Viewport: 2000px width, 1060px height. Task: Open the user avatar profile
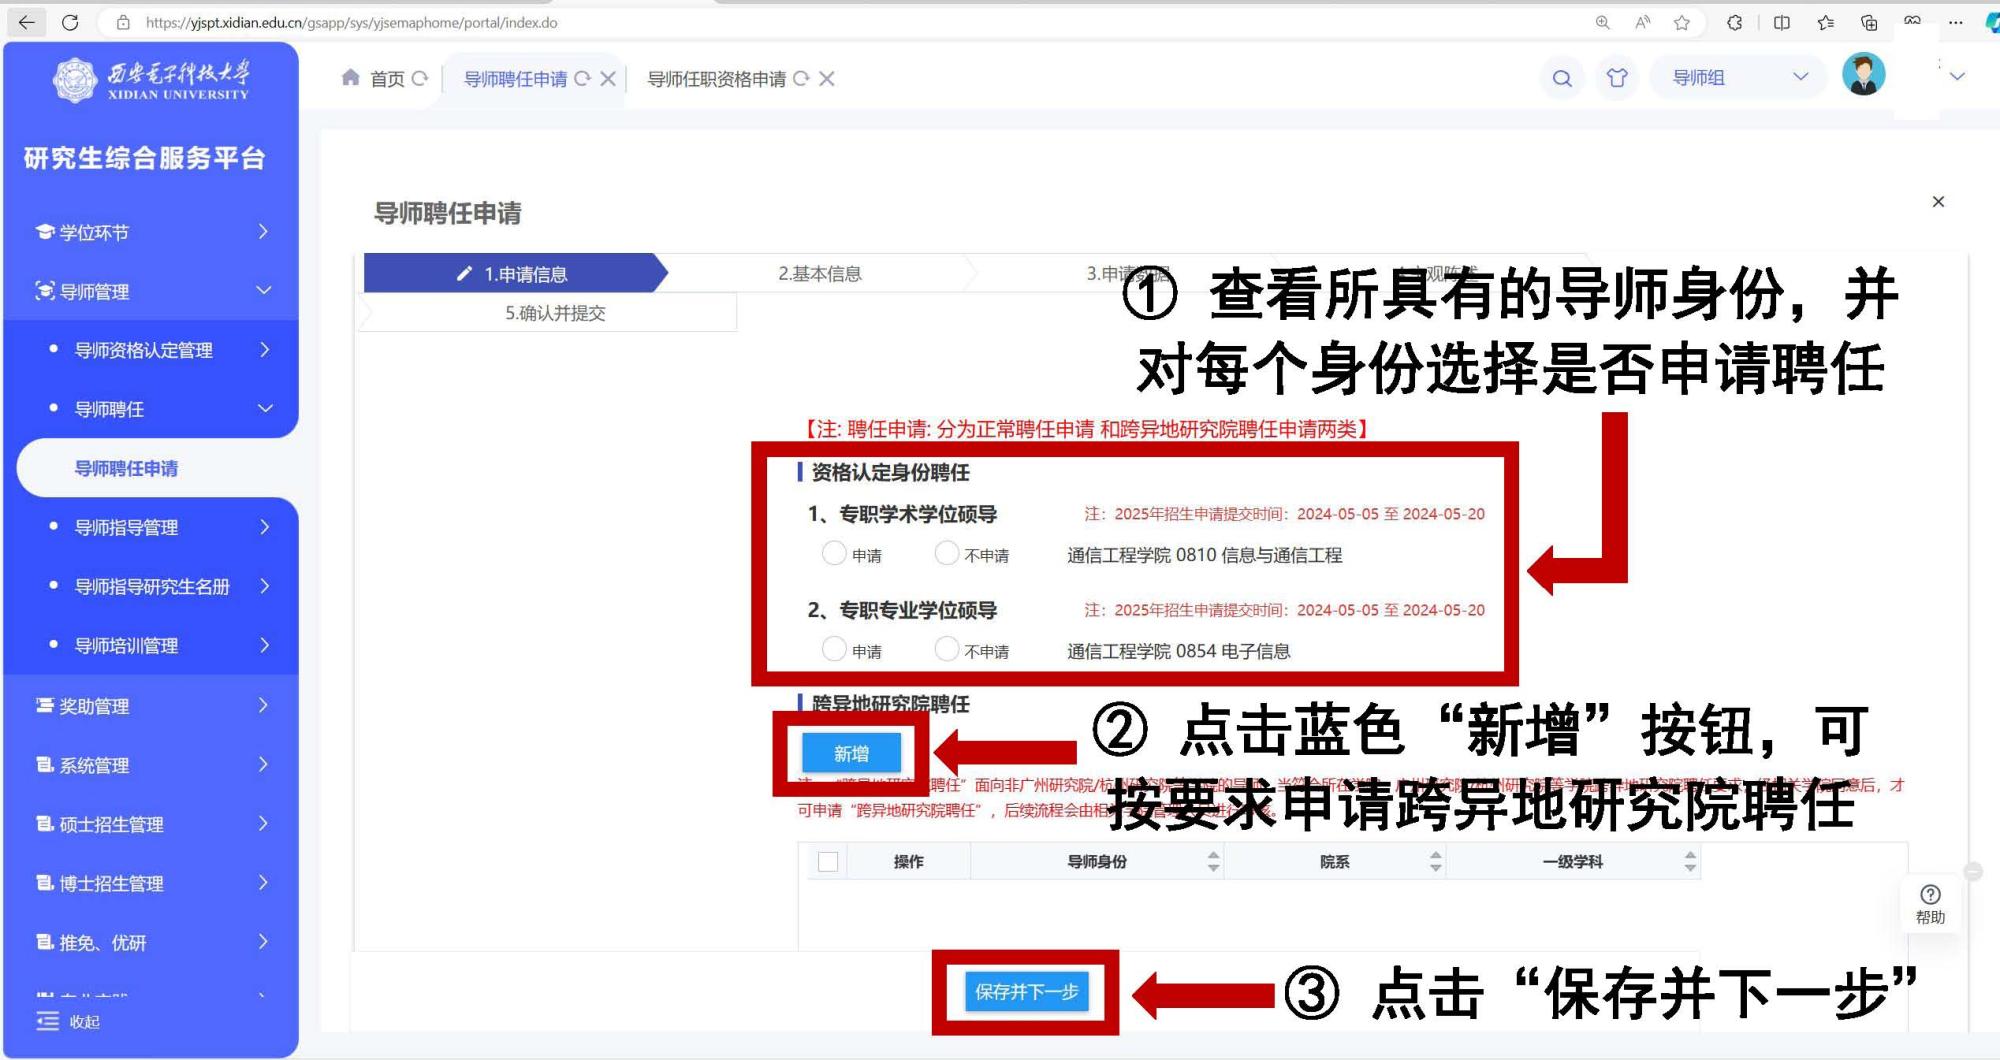coord(1863,75)
